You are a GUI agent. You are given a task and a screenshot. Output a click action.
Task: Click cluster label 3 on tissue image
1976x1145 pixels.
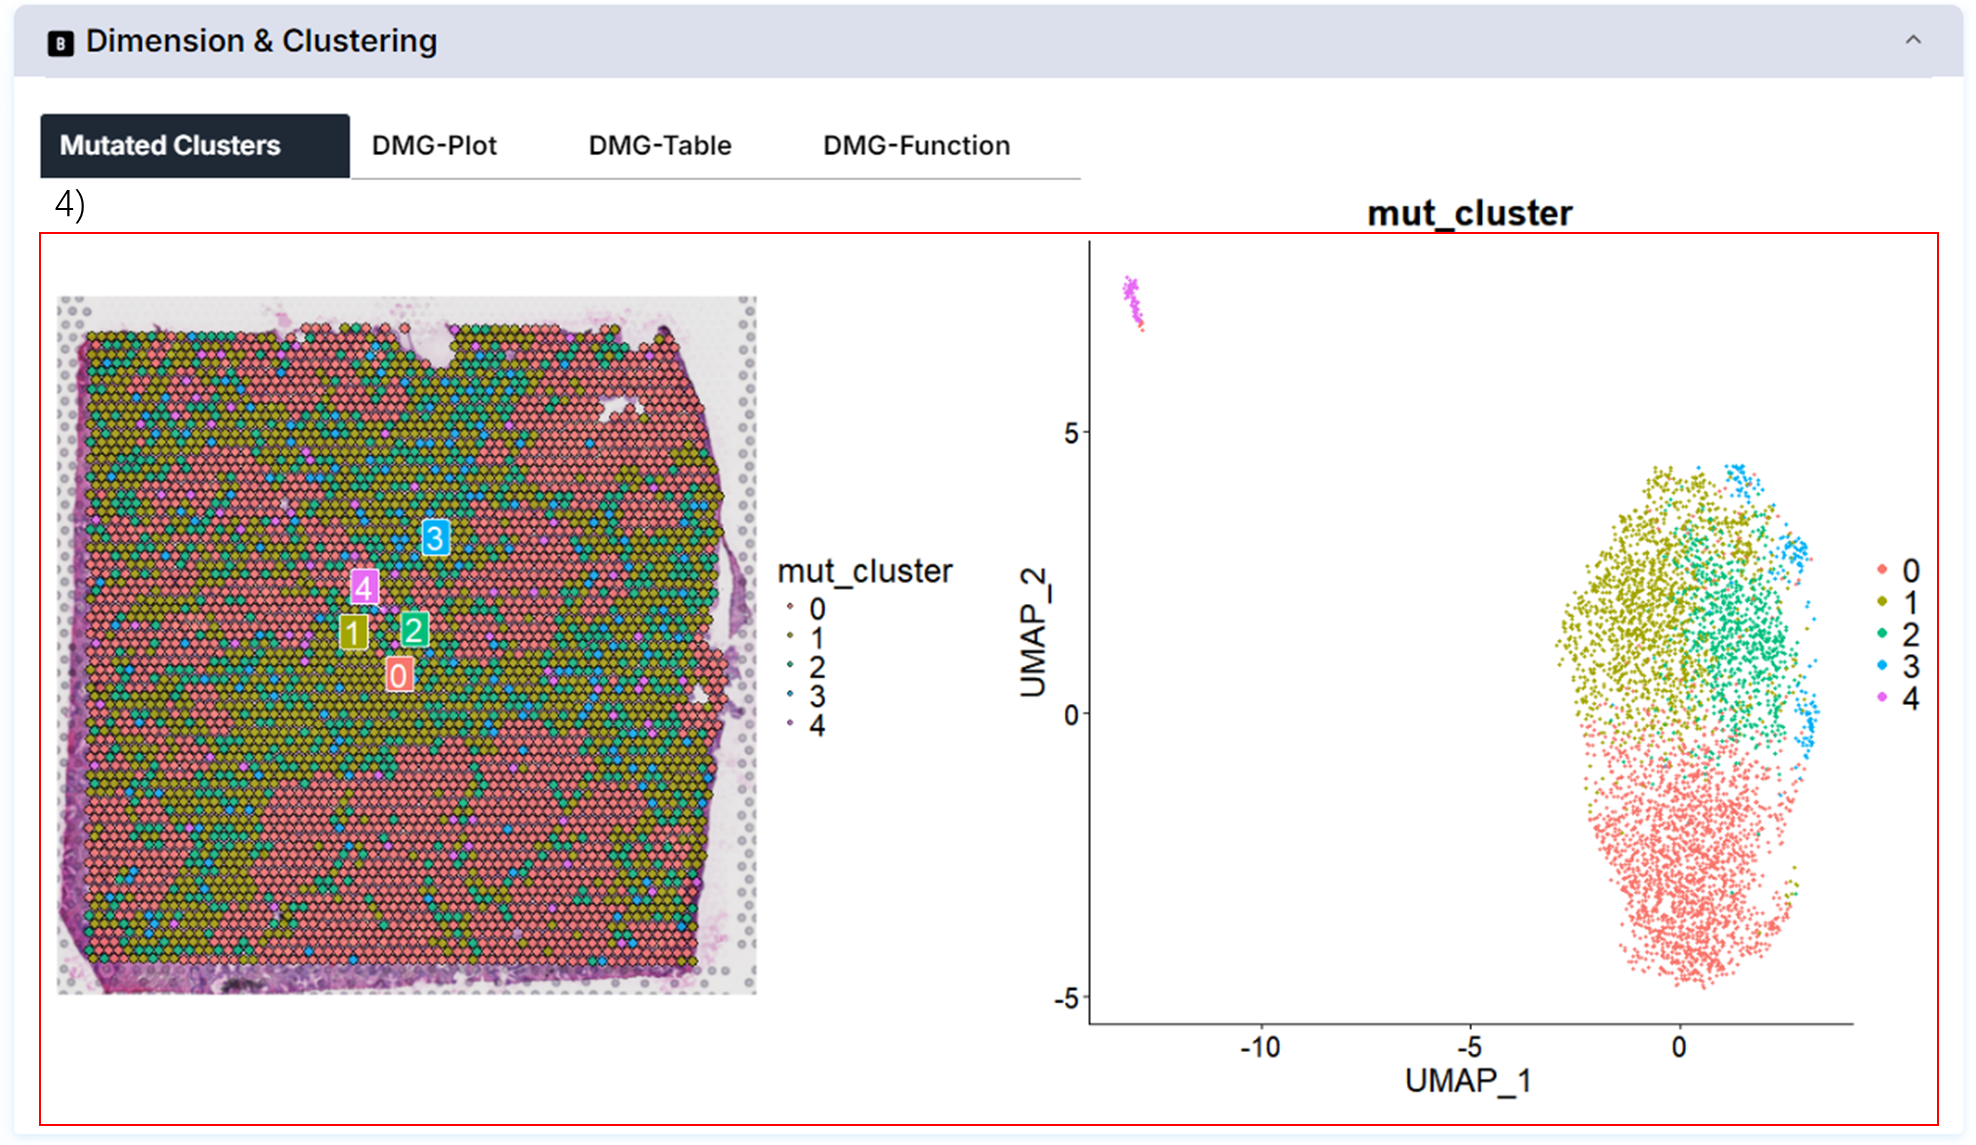435,538
